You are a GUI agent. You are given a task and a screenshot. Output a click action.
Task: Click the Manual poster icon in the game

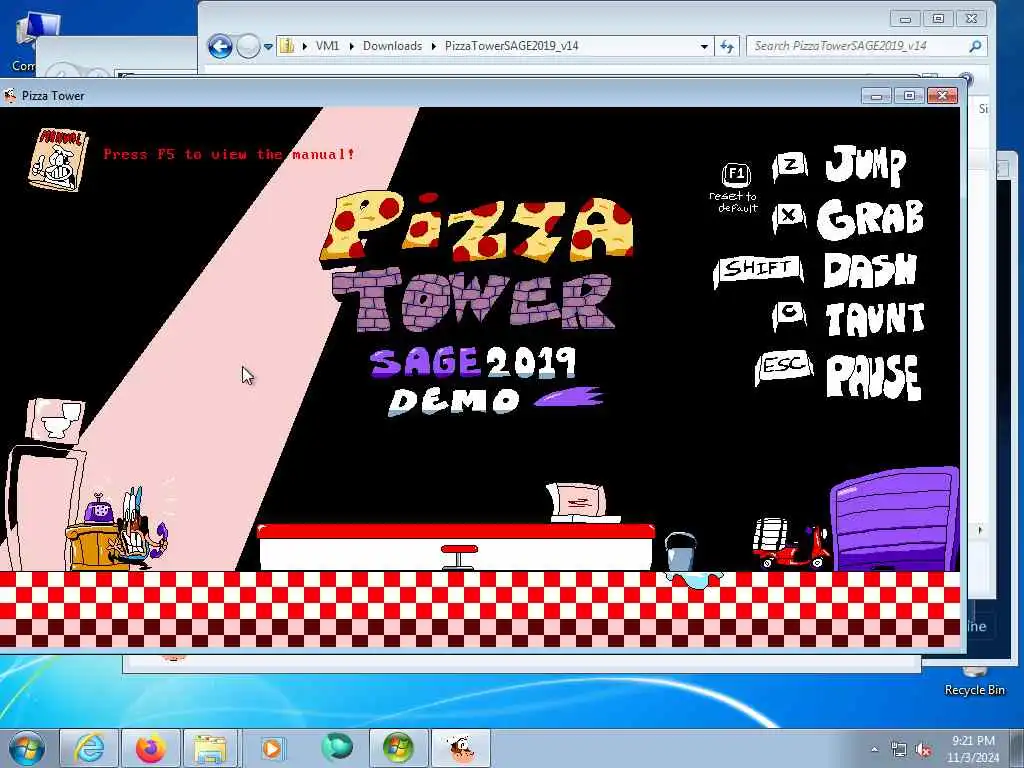[x=58, y=159]
